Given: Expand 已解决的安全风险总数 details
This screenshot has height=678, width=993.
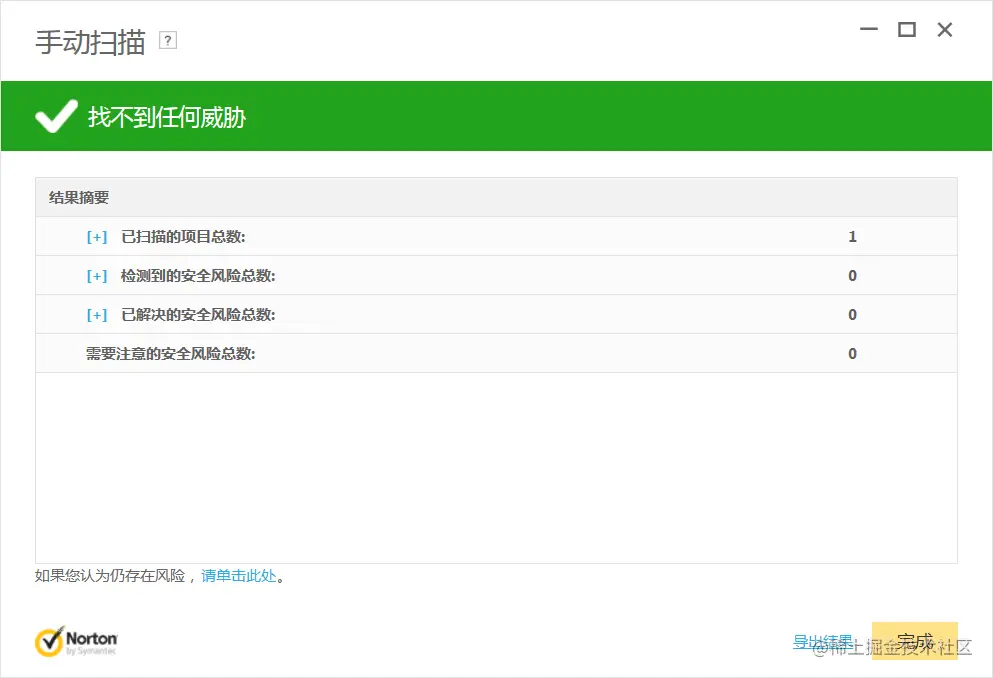Looking at the screenshot, I should point(97,315).
